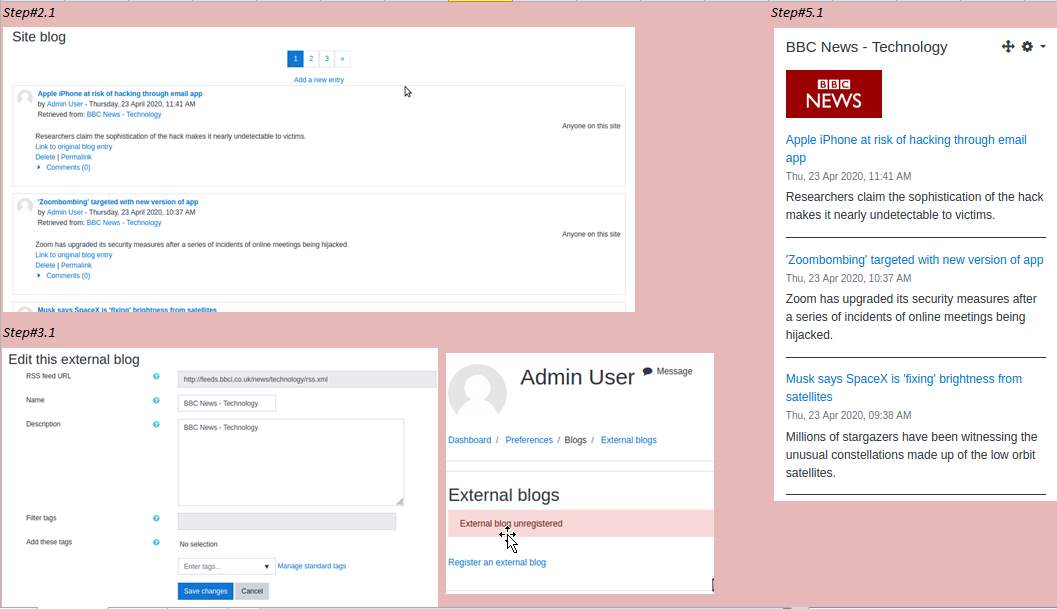The width and height of the screenshot is (1057, 609).
Task: Click the author avatar on the Apple iPhone entry
Action: coord(25,98)
